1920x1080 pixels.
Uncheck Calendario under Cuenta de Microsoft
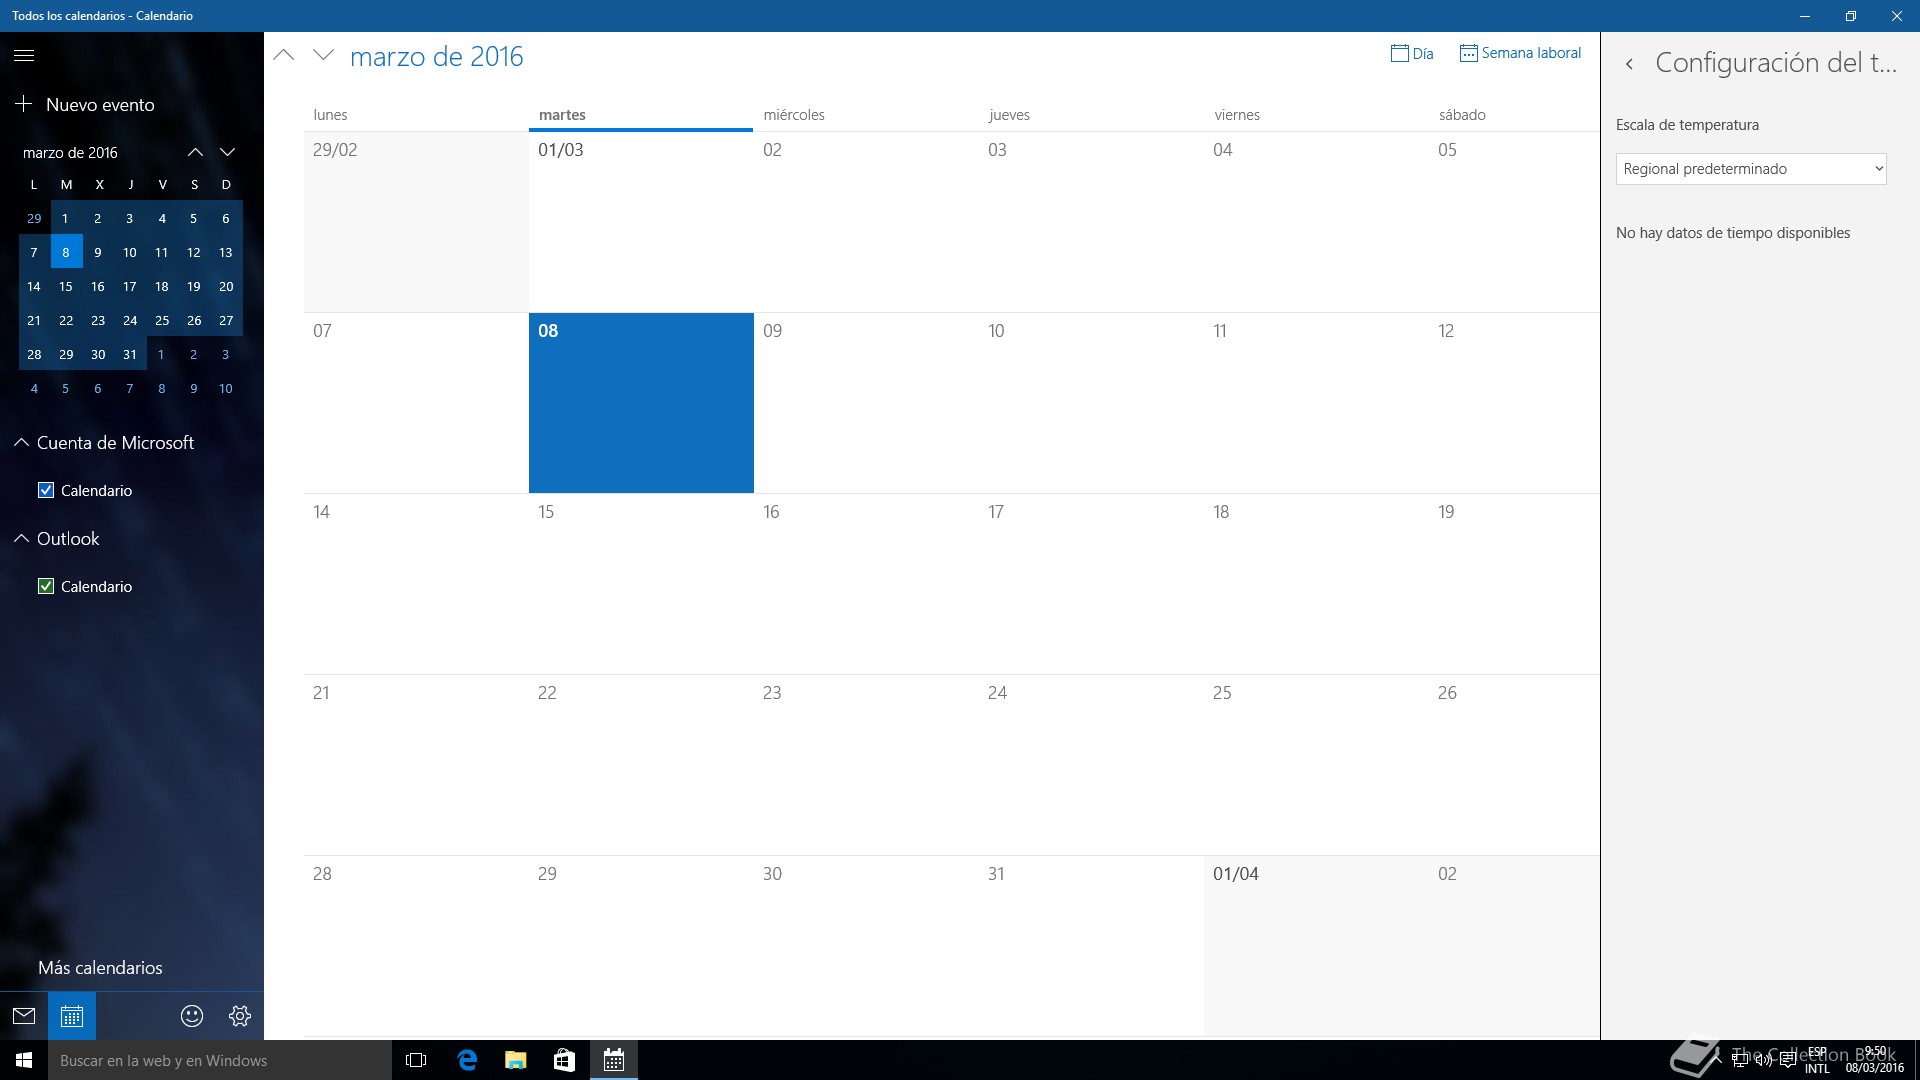(x=46, y=490)
